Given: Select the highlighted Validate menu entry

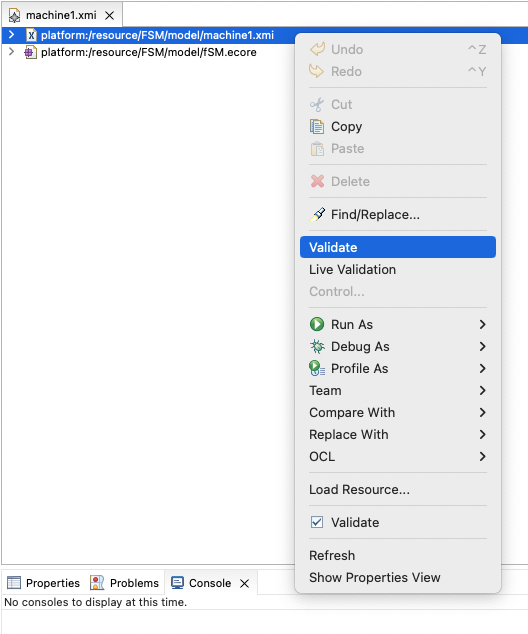Looking at the screenshot, I should click(x=398, y=247).
